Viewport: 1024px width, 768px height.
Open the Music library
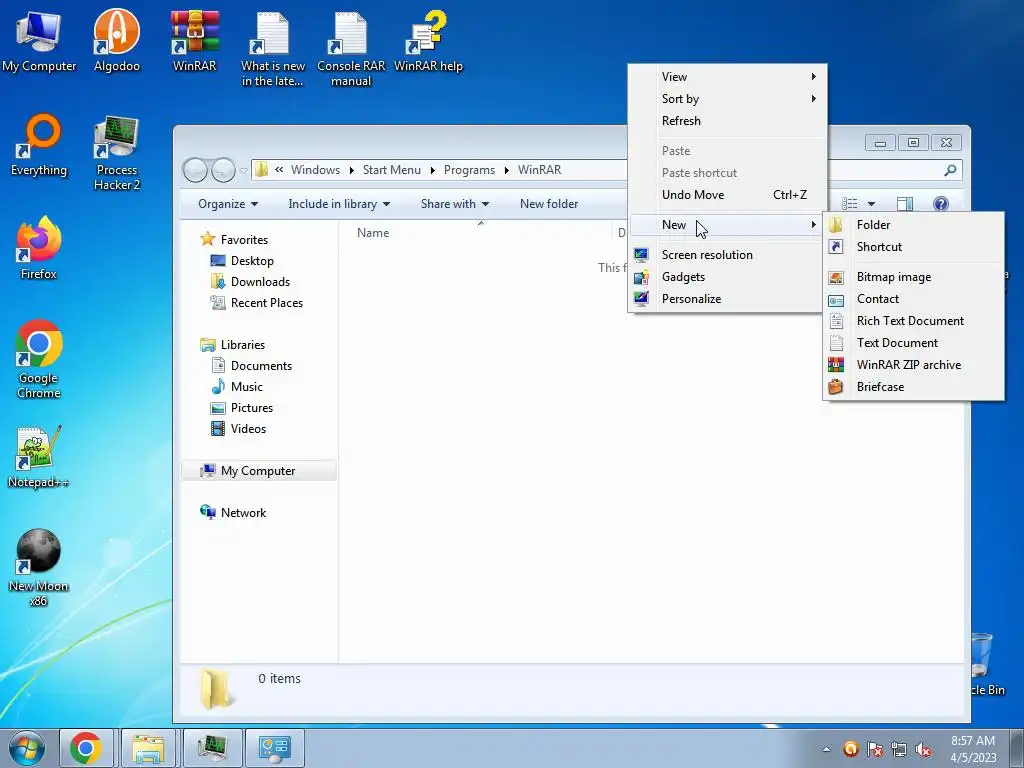click(237, 387)
